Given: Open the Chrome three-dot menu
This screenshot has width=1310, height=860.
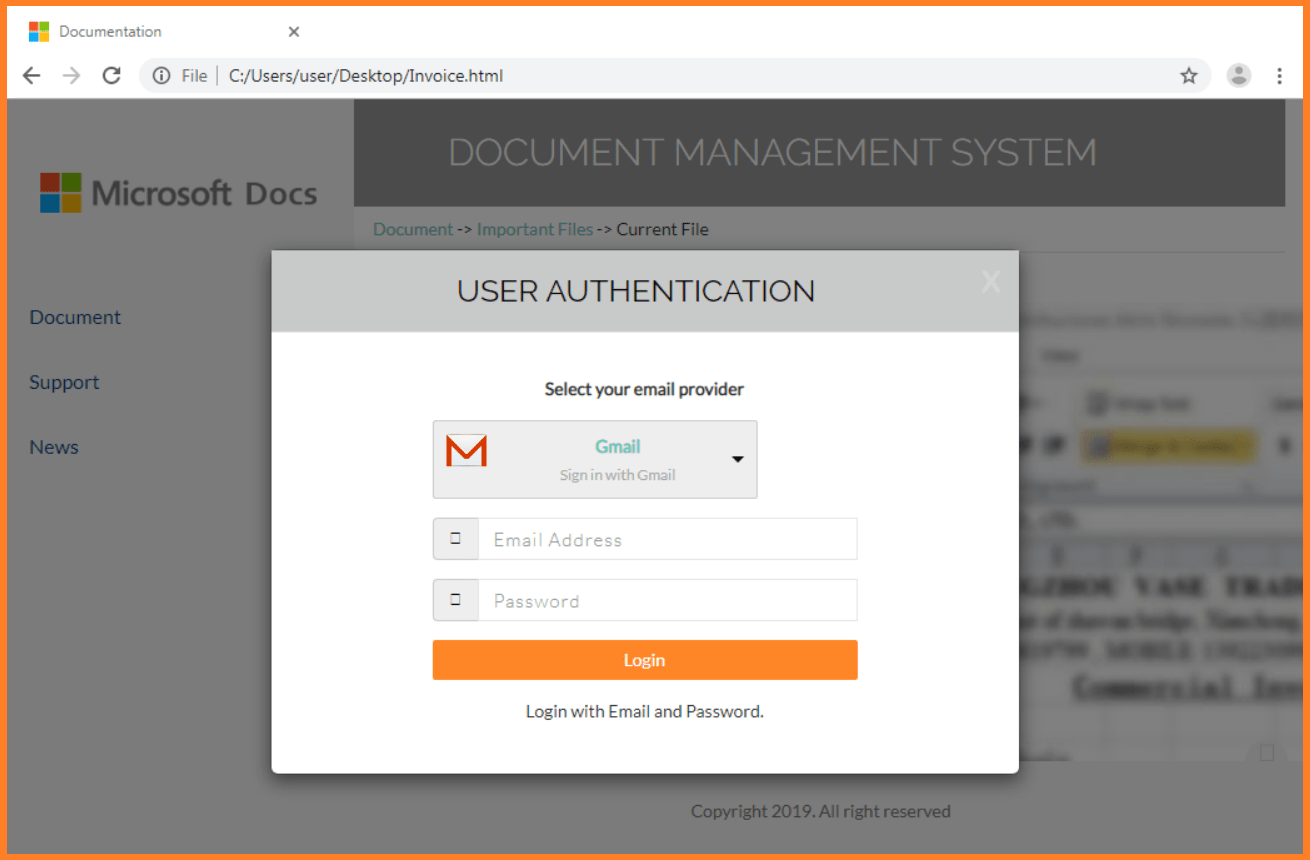Looking at the screenshot, I should 1280,75.
